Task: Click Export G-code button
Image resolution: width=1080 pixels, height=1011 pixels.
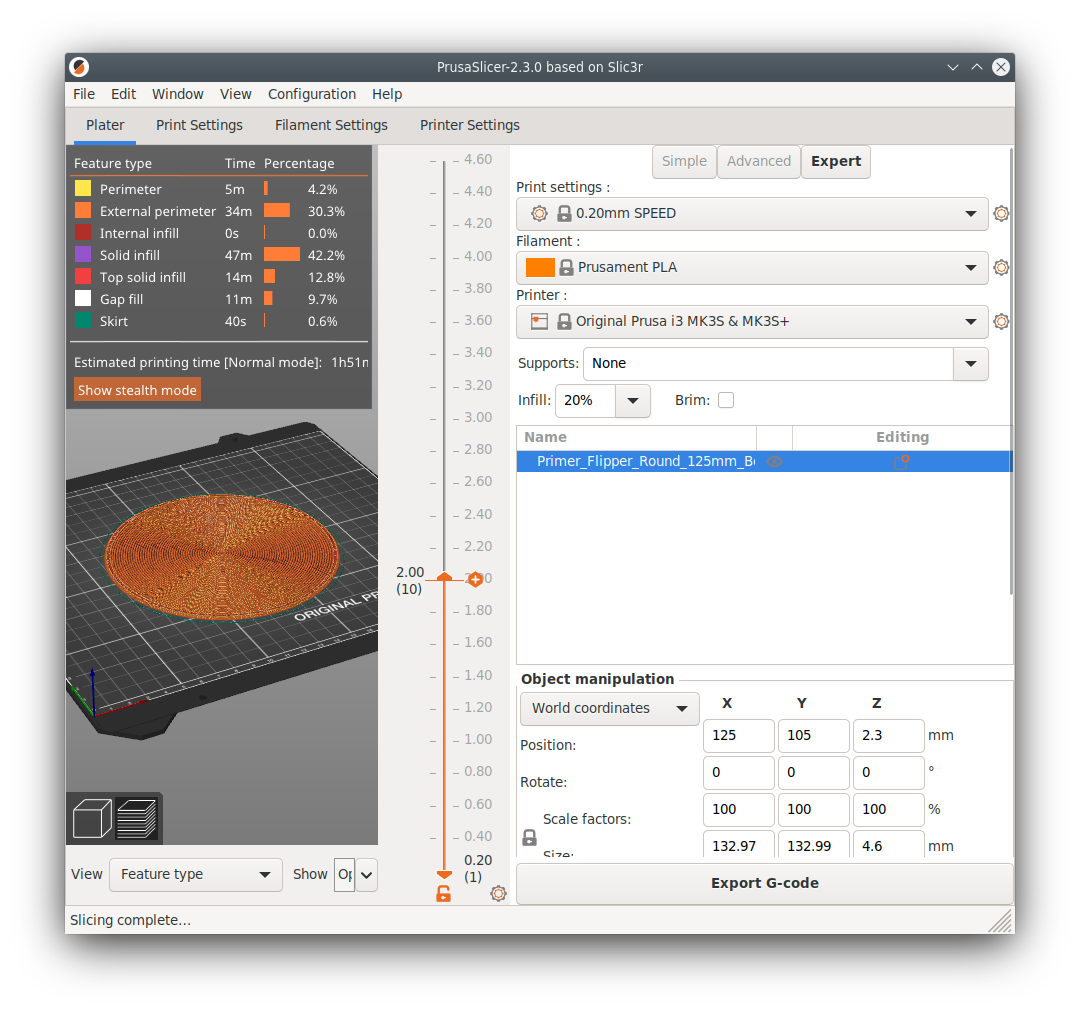Action: click(x=765, y=884)
